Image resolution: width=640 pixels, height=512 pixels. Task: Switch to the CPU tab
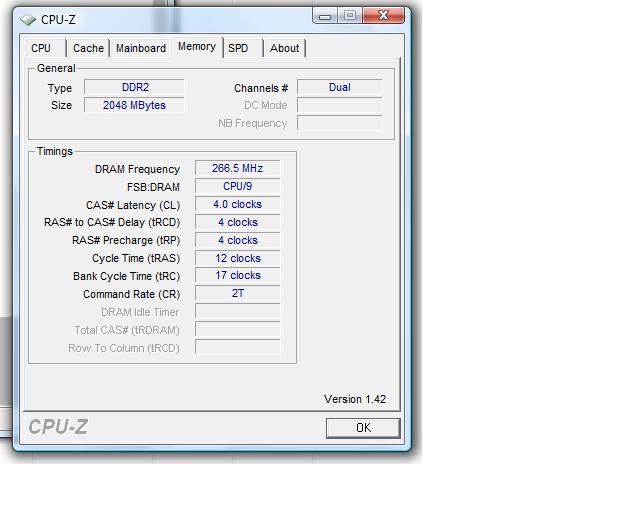pos(41,48)
